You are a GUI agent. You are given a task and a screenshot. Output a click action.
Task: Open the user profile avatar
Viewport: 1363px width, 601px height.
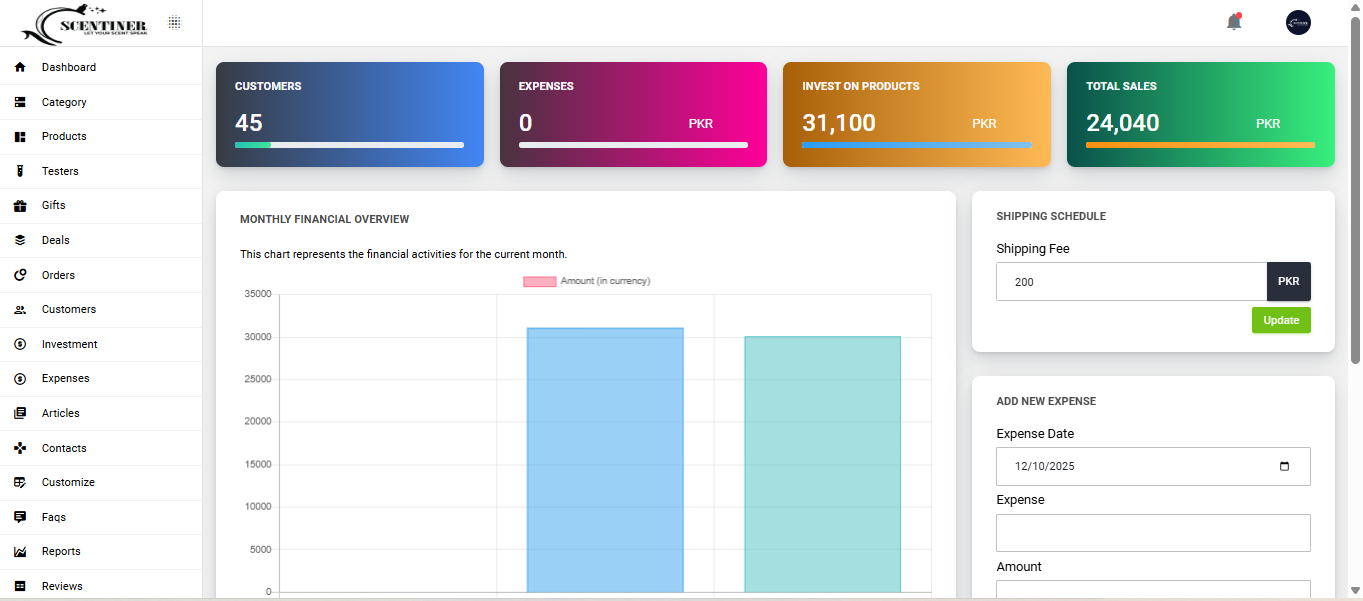tap(1298, 23)
